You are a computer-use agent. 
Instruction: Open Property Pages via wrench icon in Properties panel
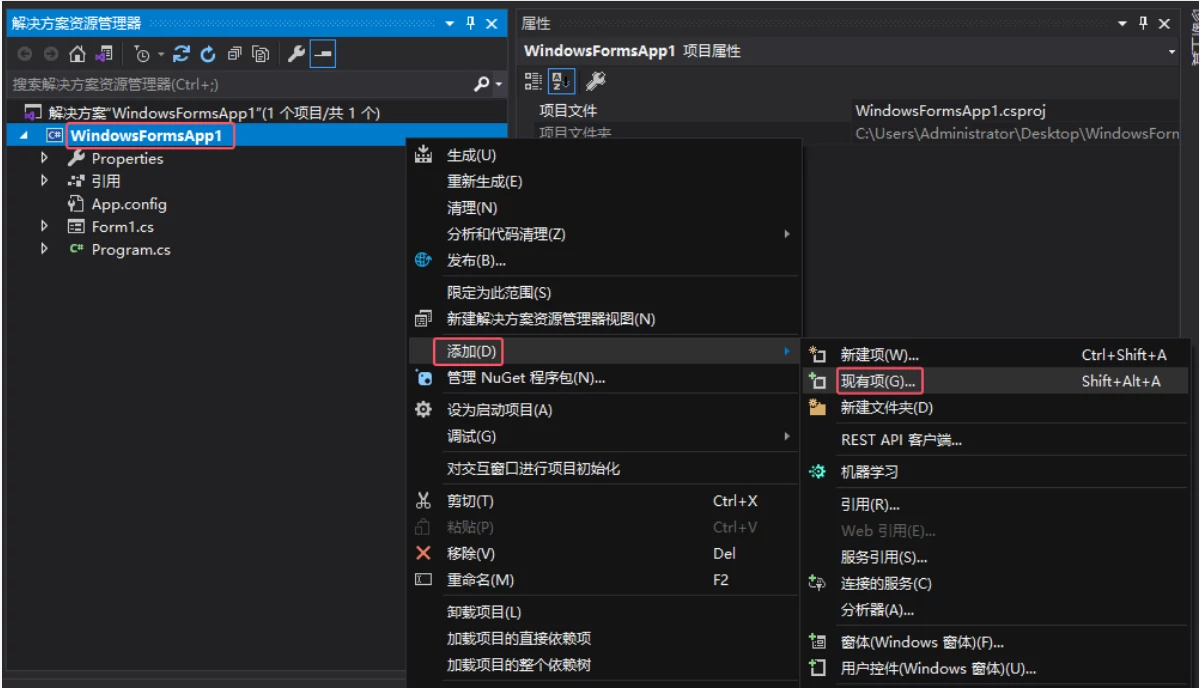pos(598,80)
